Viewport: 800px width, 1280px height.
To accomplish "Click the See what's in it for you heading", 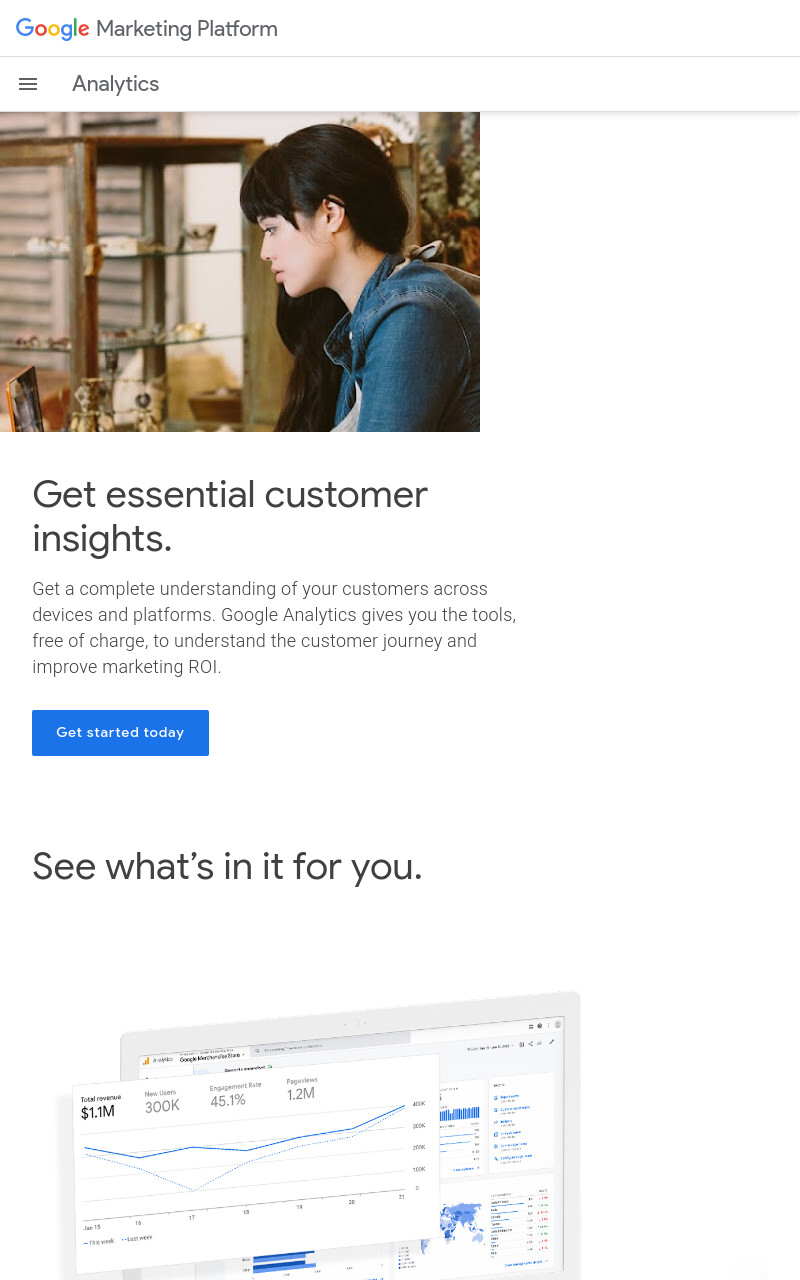I will 227,866.
